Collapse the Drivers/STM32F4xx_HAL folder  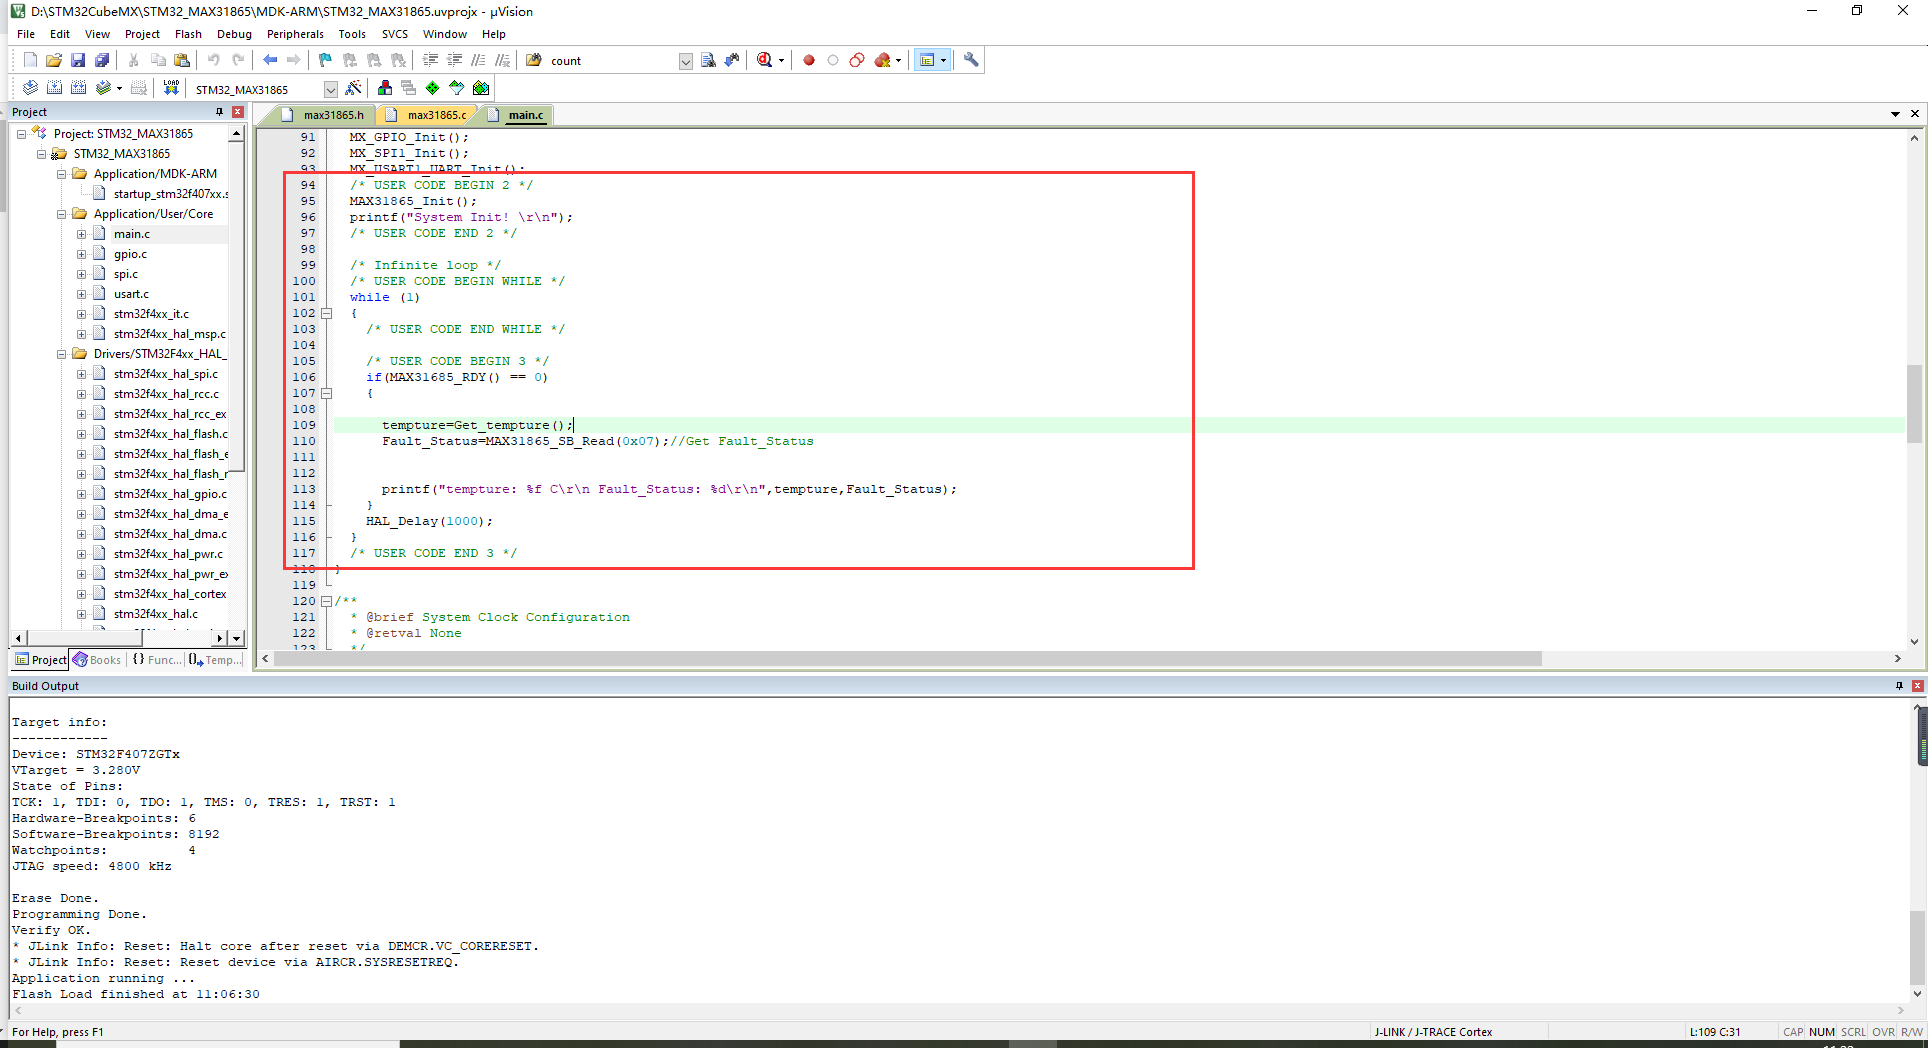(x=61, y=354)
